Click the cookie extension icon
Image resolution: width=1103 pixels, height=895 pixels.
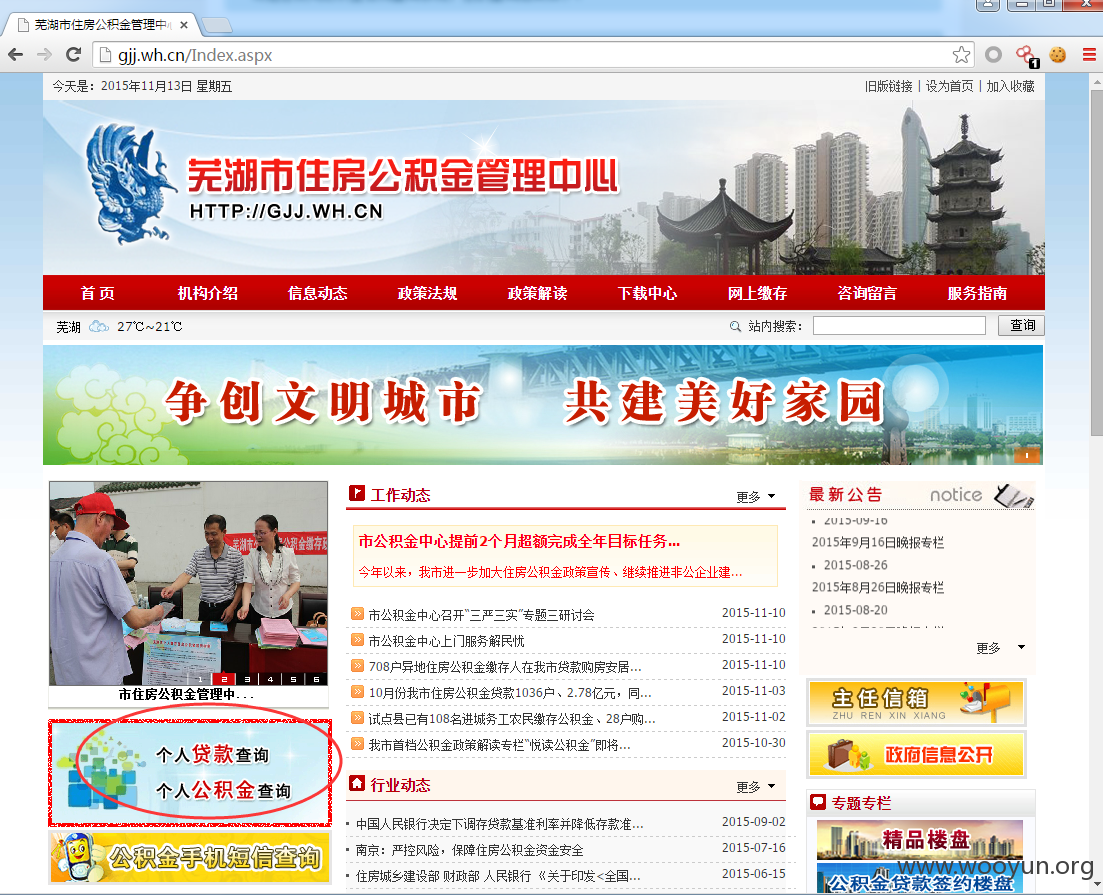pyautogui.click(x=1057, y=55)
